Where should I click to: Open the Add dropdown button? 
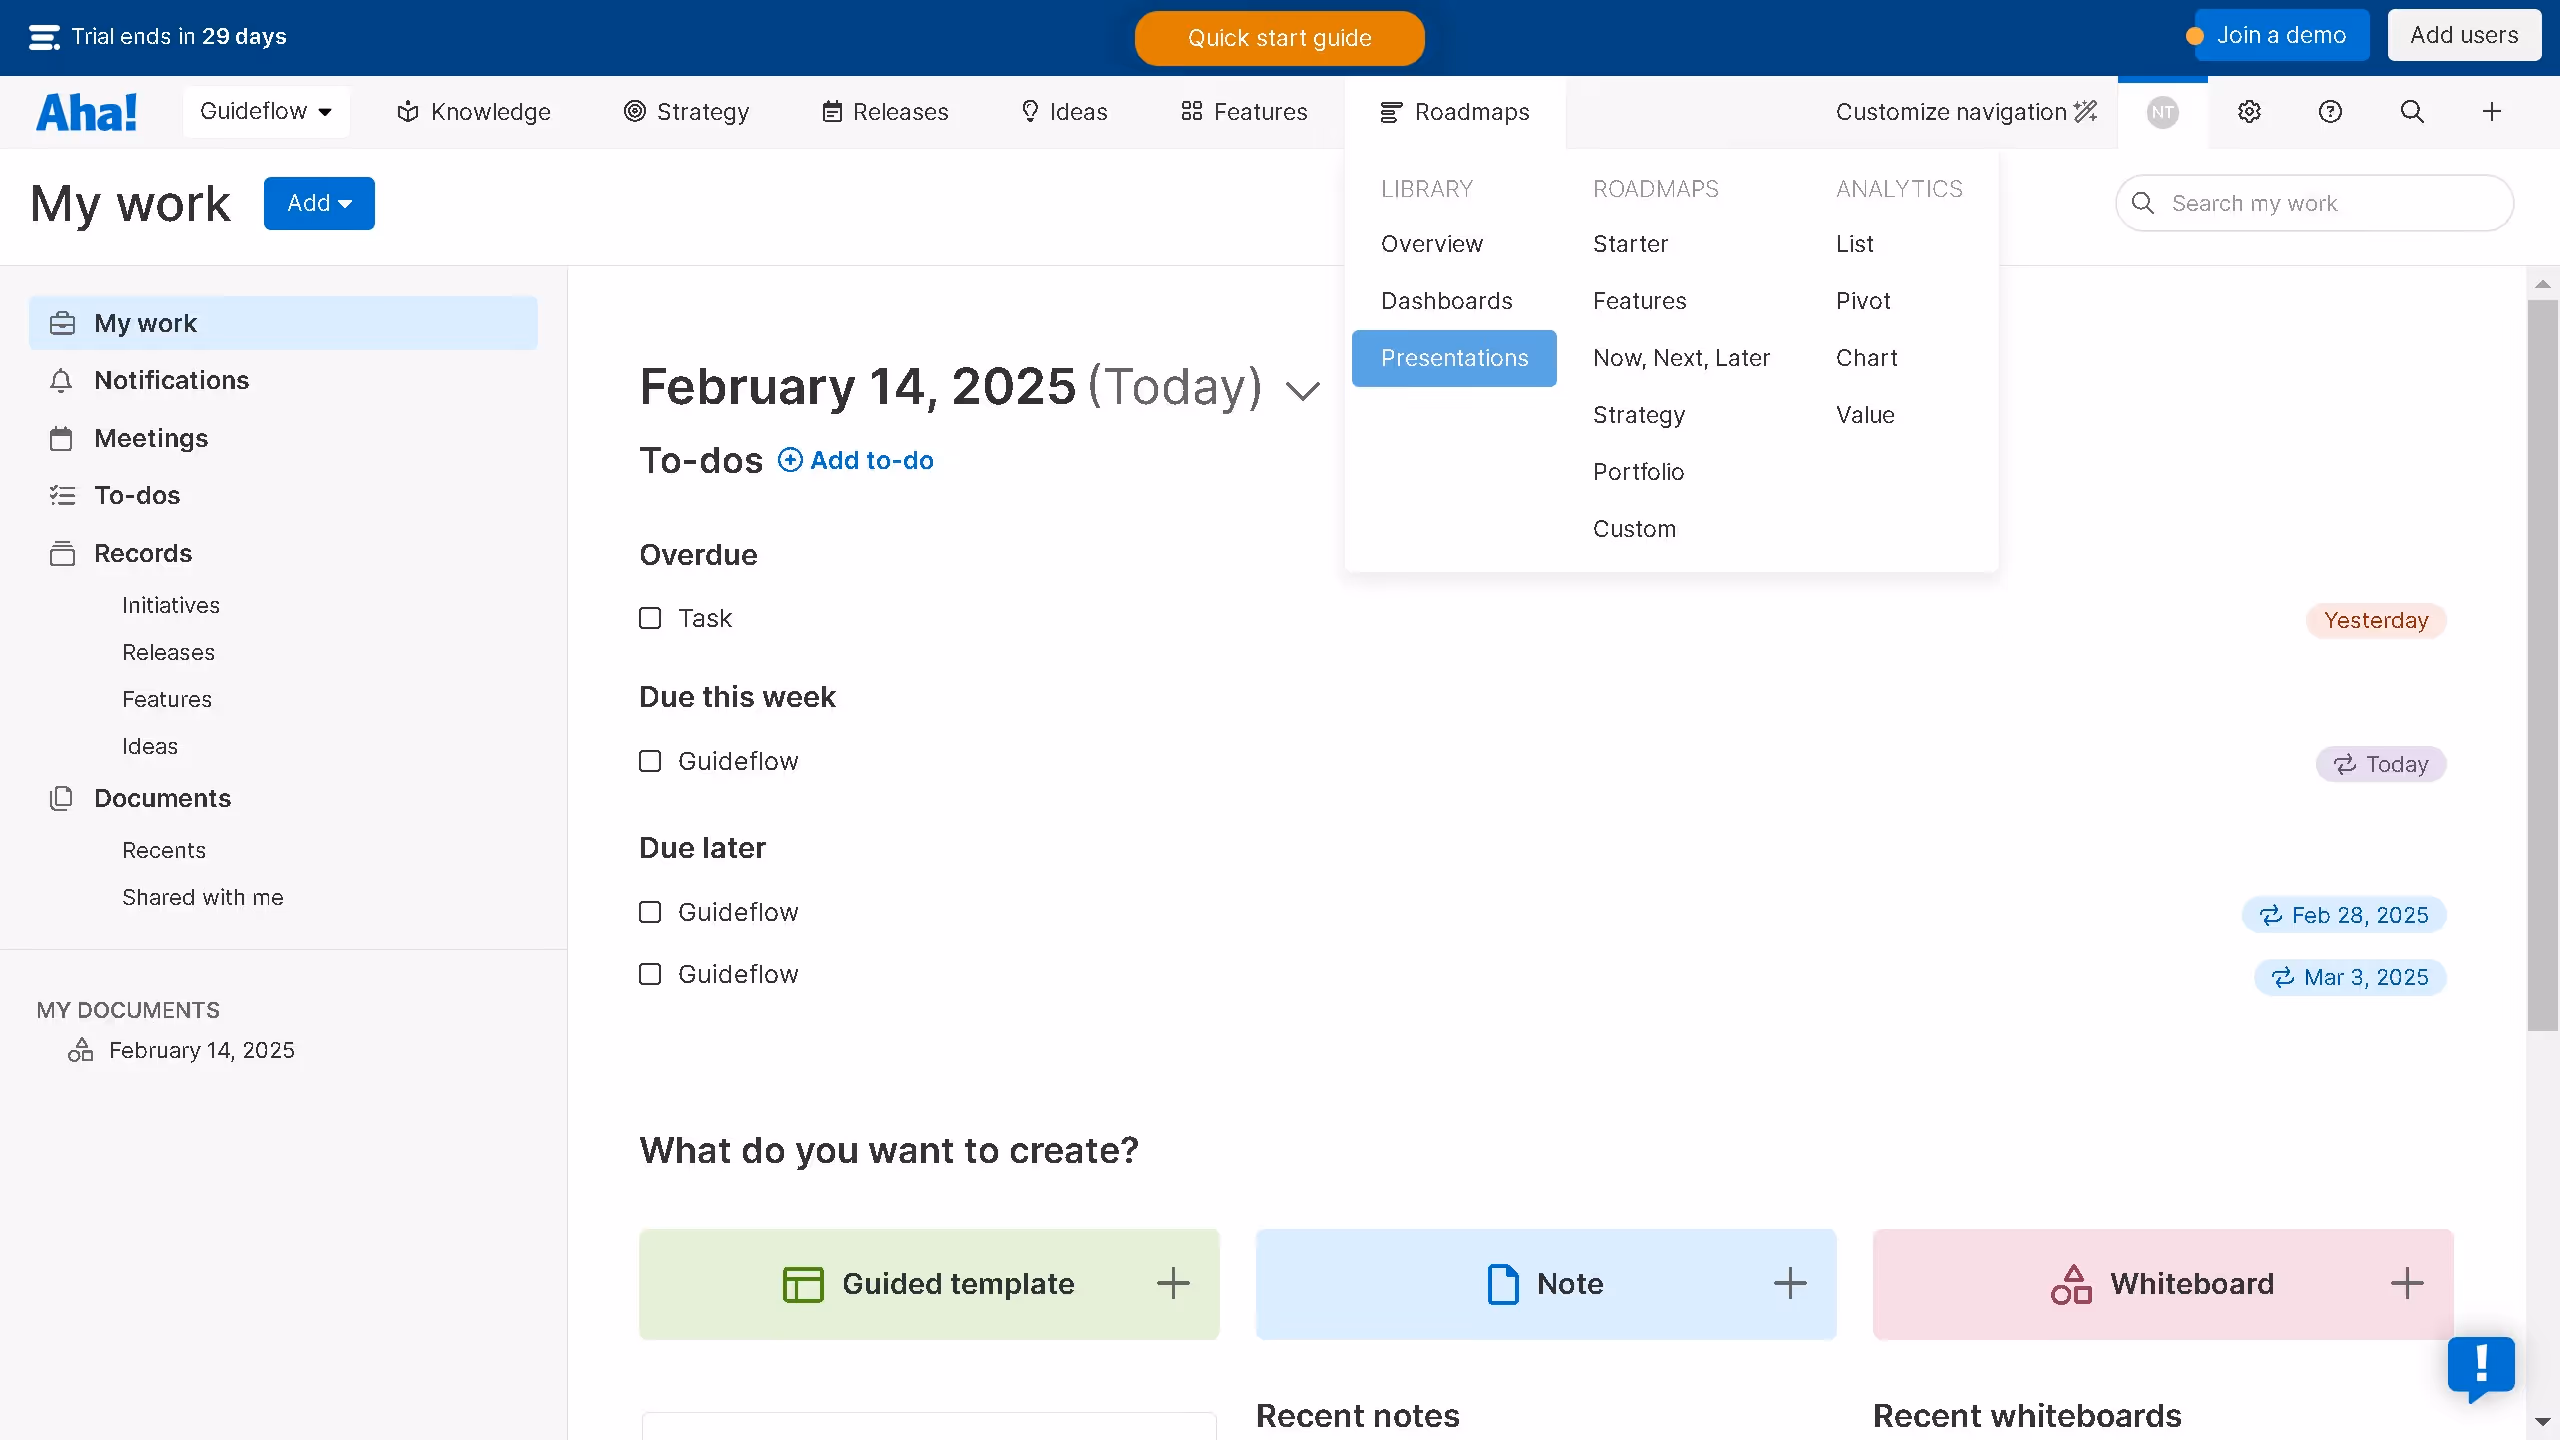pyautogui.click(x=319, y=203)
